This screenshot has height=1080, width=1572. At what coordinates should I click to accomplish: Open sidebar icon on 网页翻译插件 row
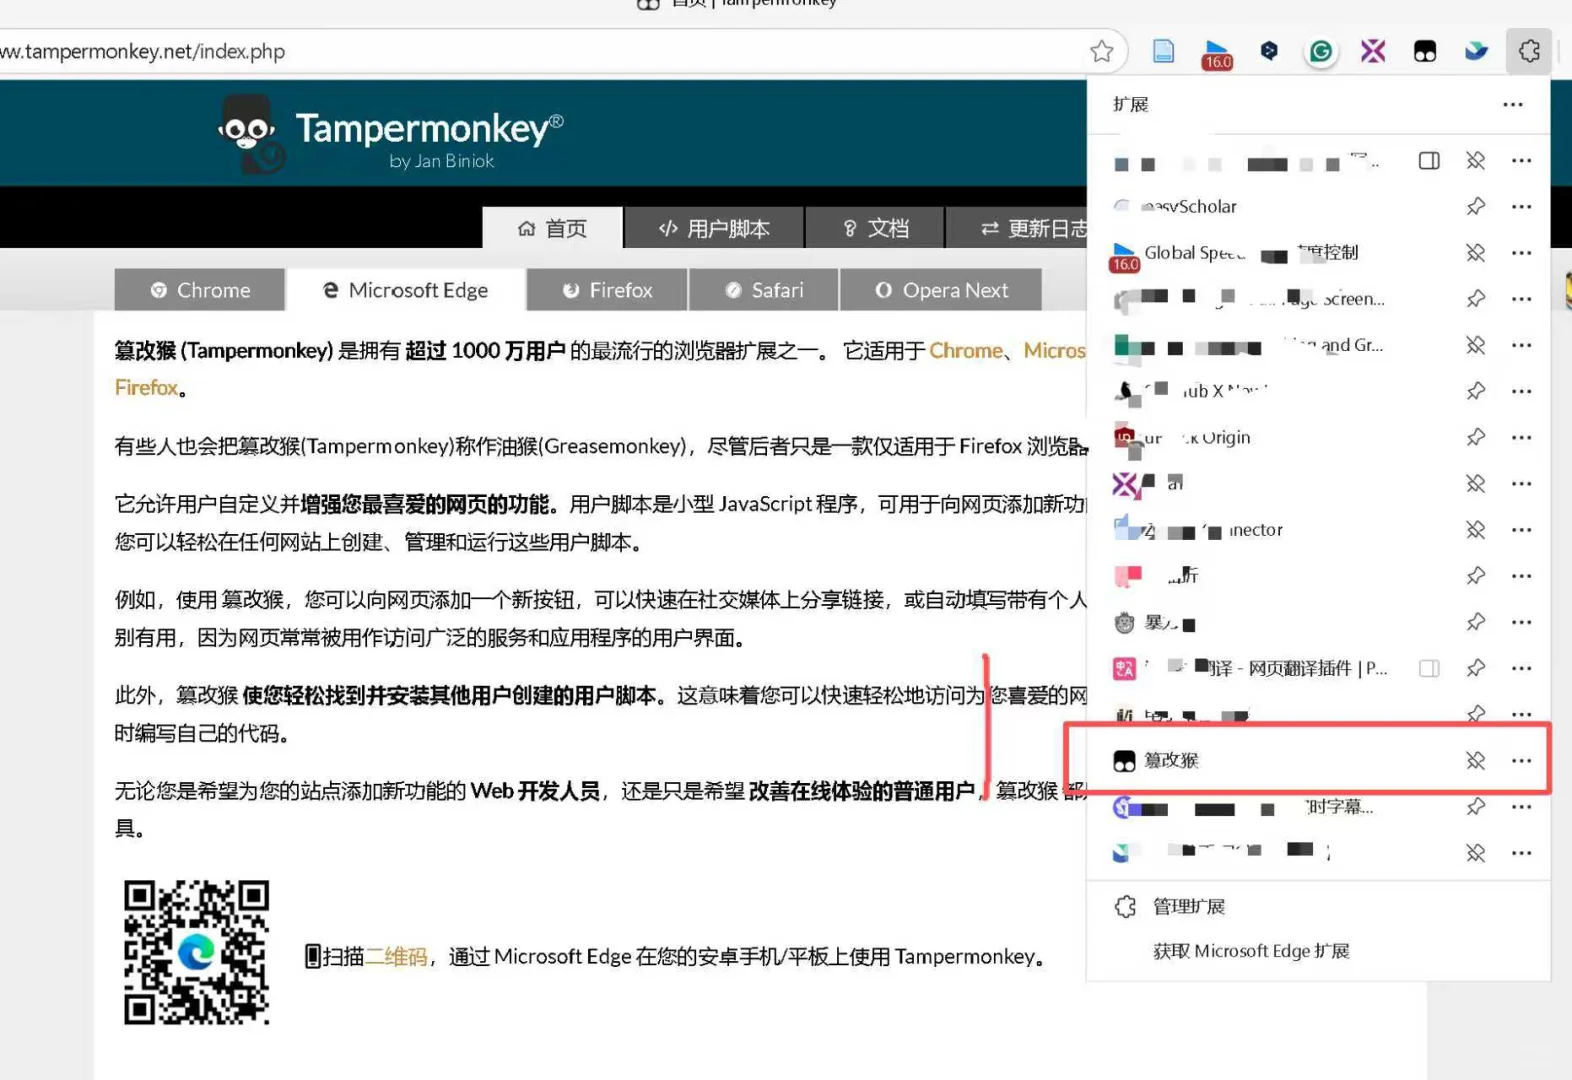(1429, 668)
